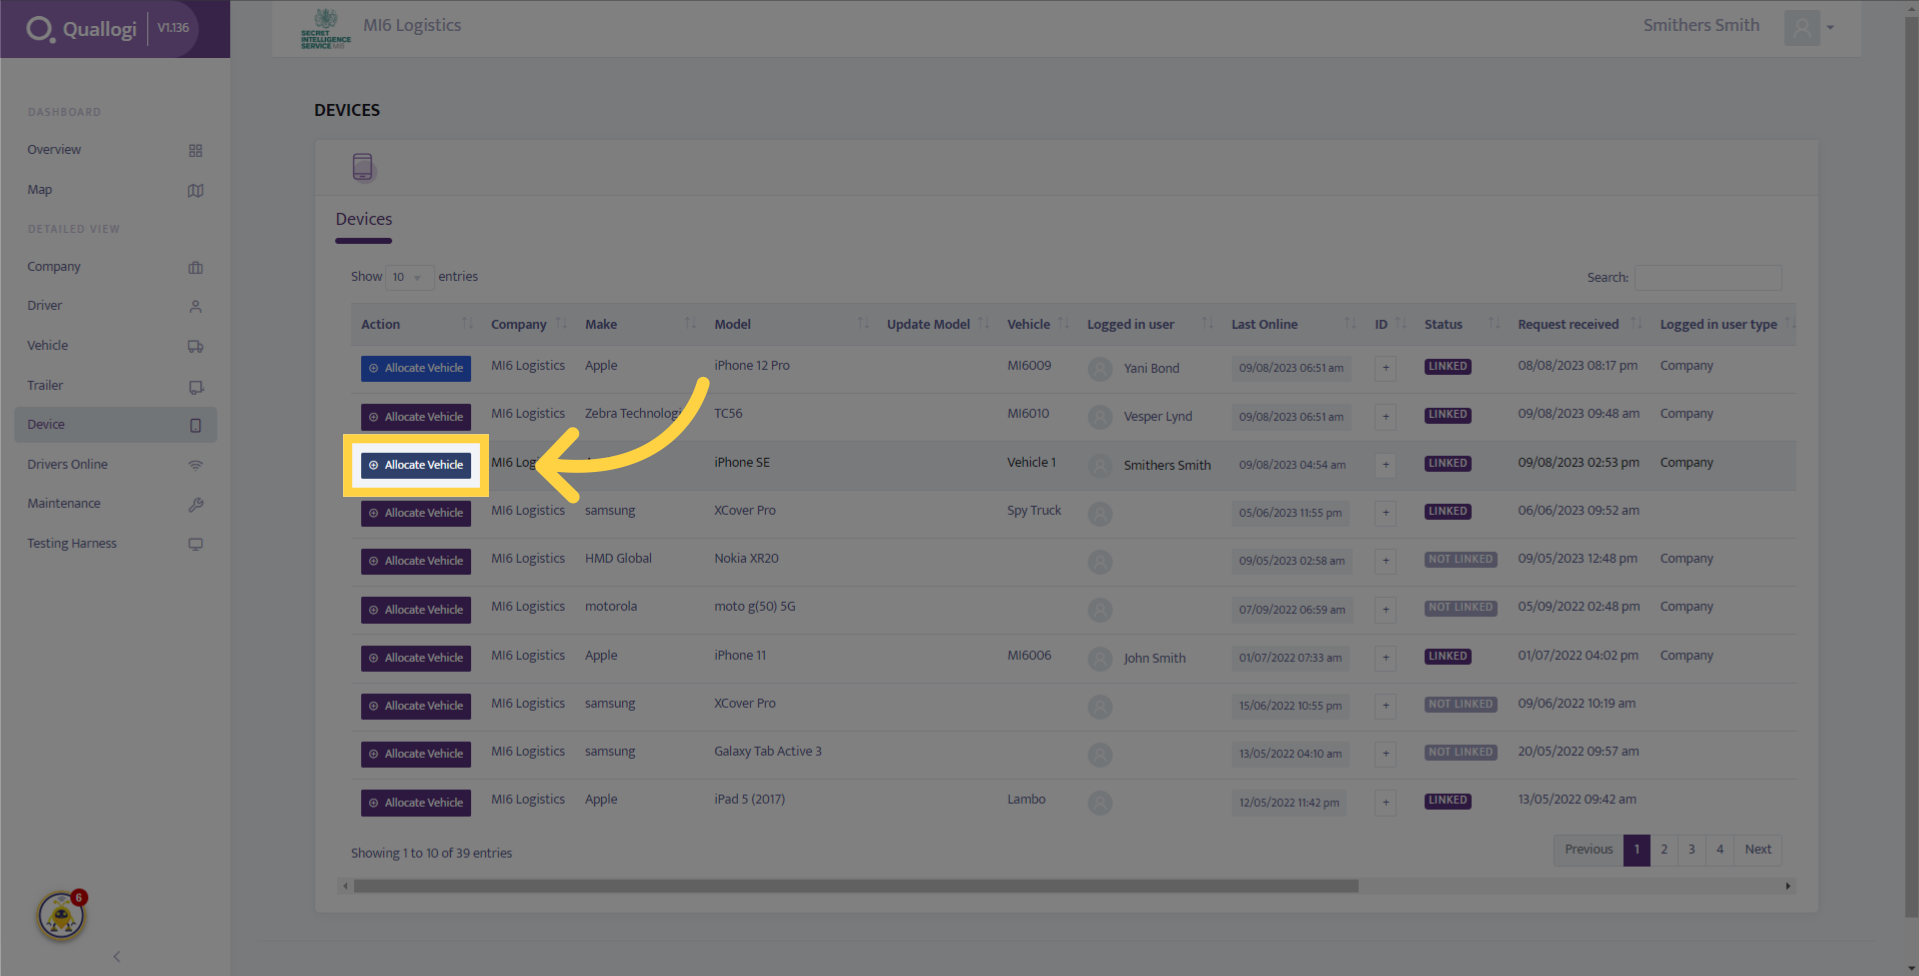The image size is (1919, 976).
Task: Go to page 2 of the devices table
Action: tap(1664, 850)
